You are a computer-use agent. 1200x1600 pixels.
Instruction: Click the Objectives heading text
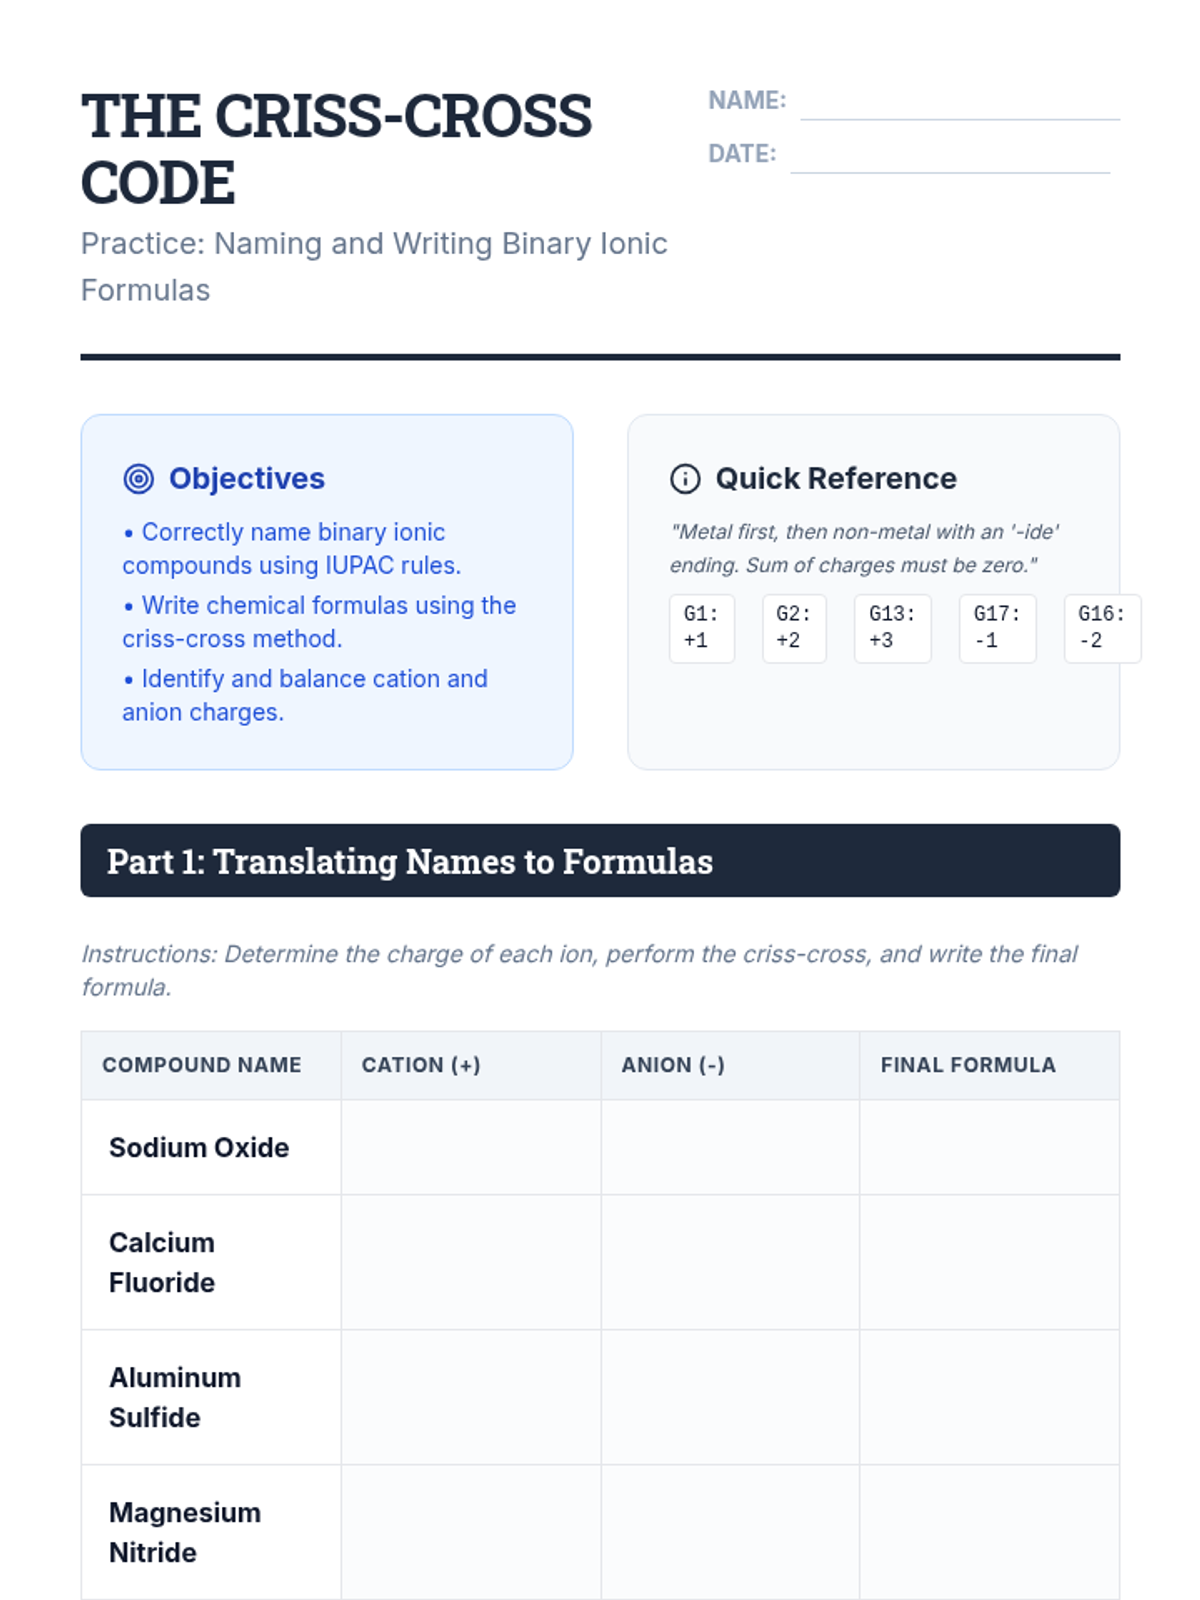(247, 479)
